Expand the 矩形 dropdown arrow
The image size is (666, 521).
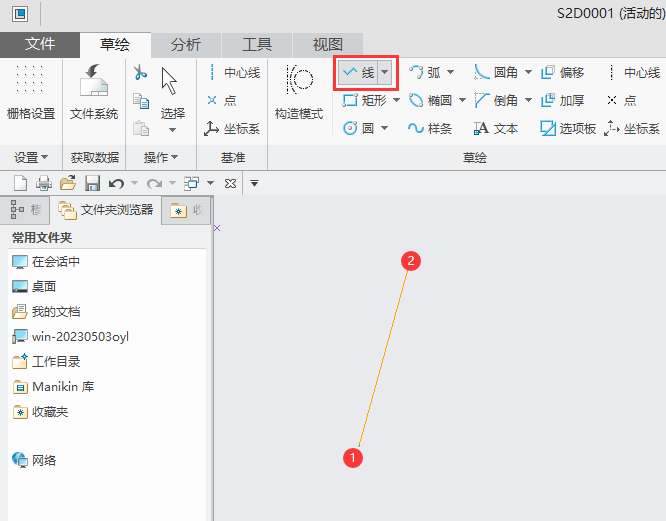pyautogui.click(x=396, y=101)
